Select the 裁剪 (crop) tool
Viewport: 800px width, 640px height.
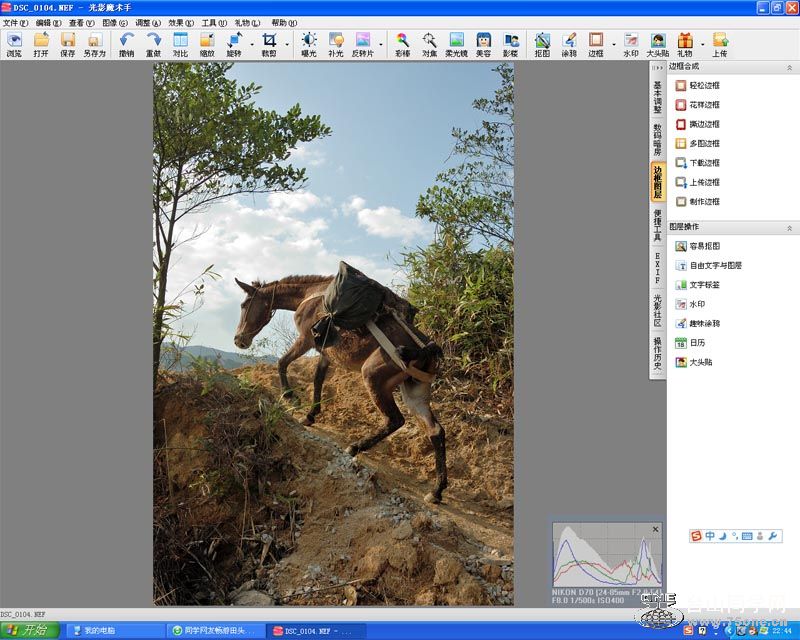click(x=269, y=44)
